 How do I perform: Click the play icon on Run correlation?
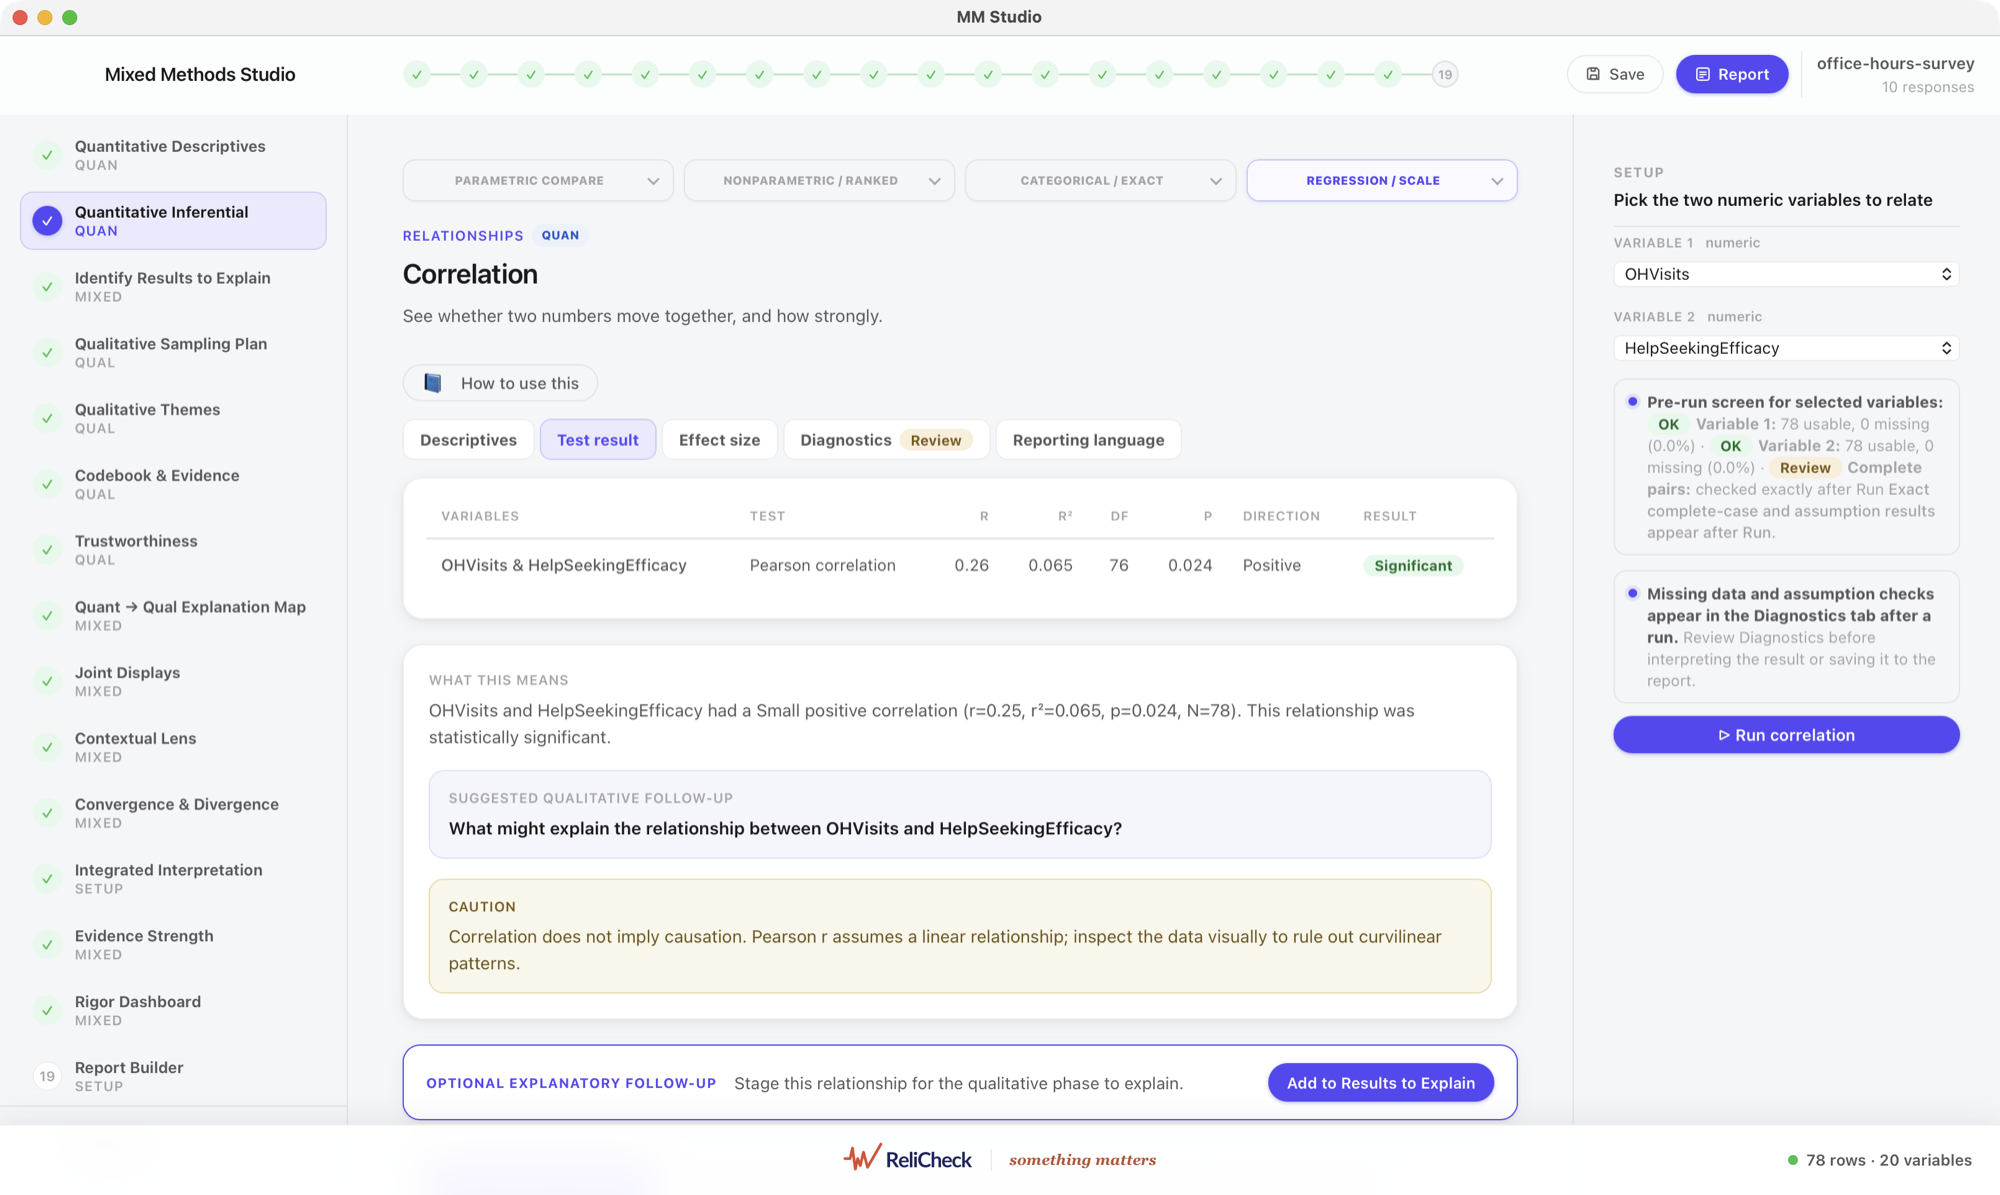pyautogui.click(x=1724, y=735)
